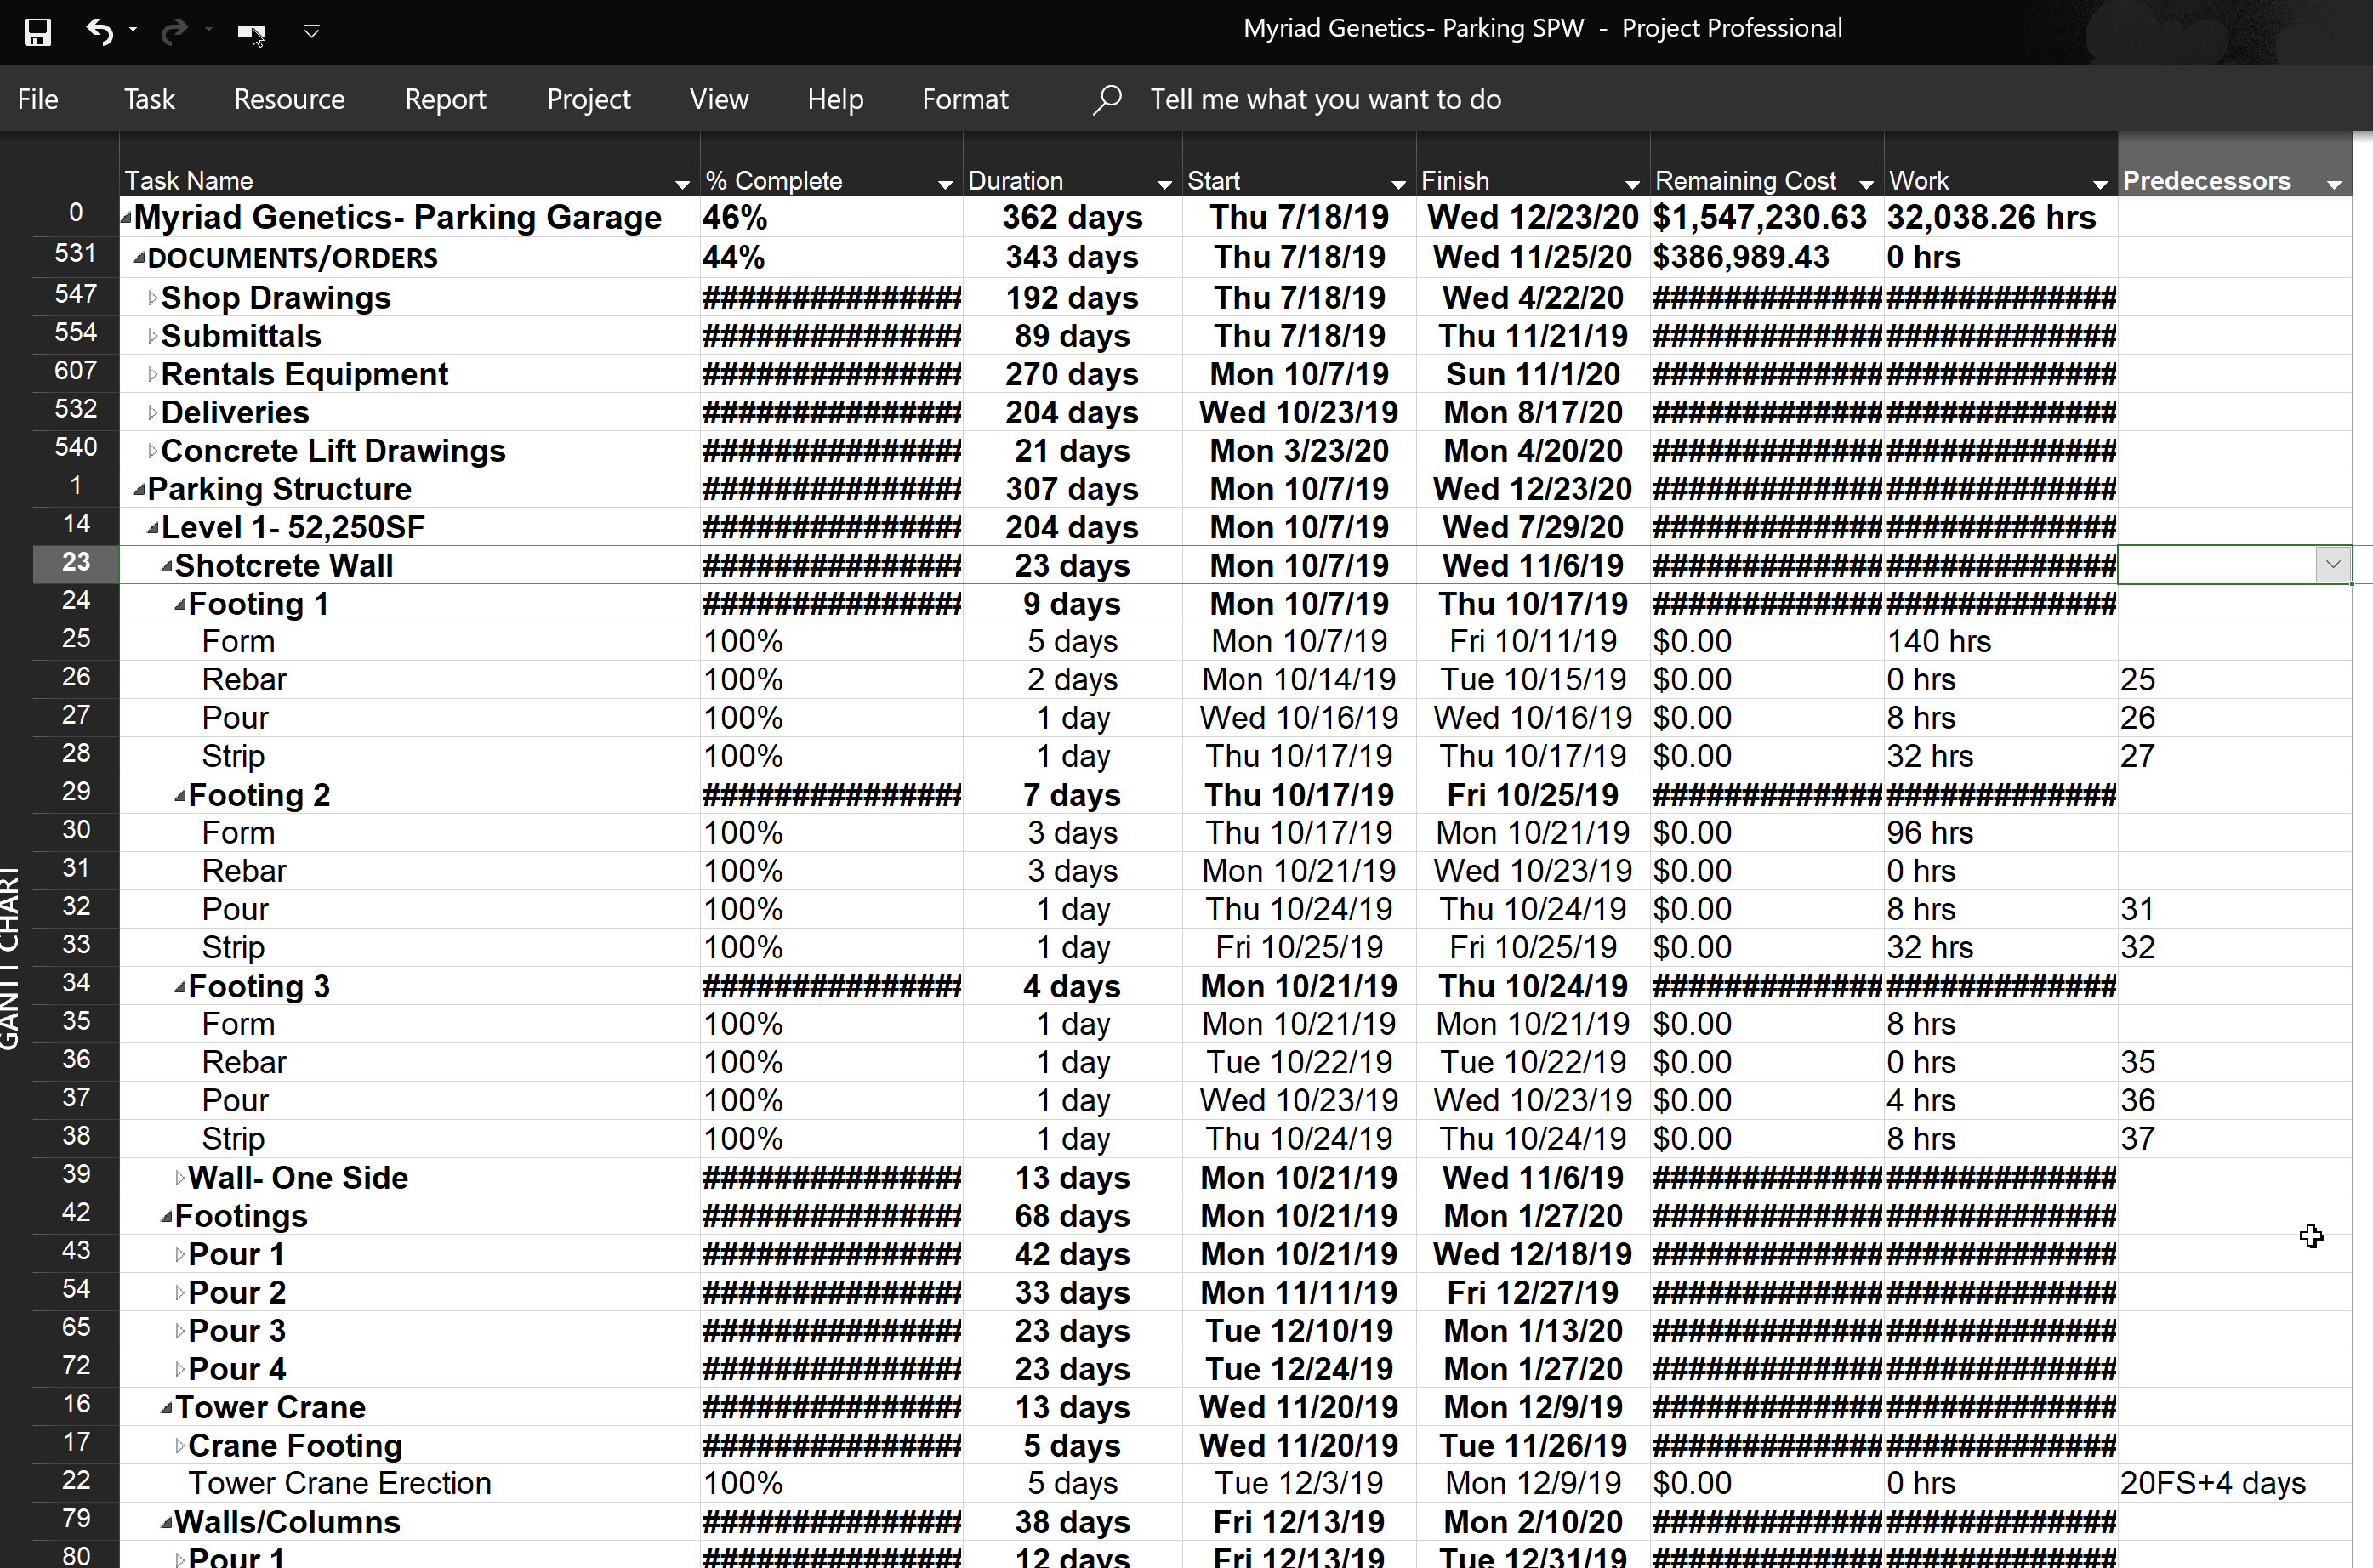Expand the Rentals Equipment summary task
Screen dimensions: 2373x1568
click(x=152, y=374)
